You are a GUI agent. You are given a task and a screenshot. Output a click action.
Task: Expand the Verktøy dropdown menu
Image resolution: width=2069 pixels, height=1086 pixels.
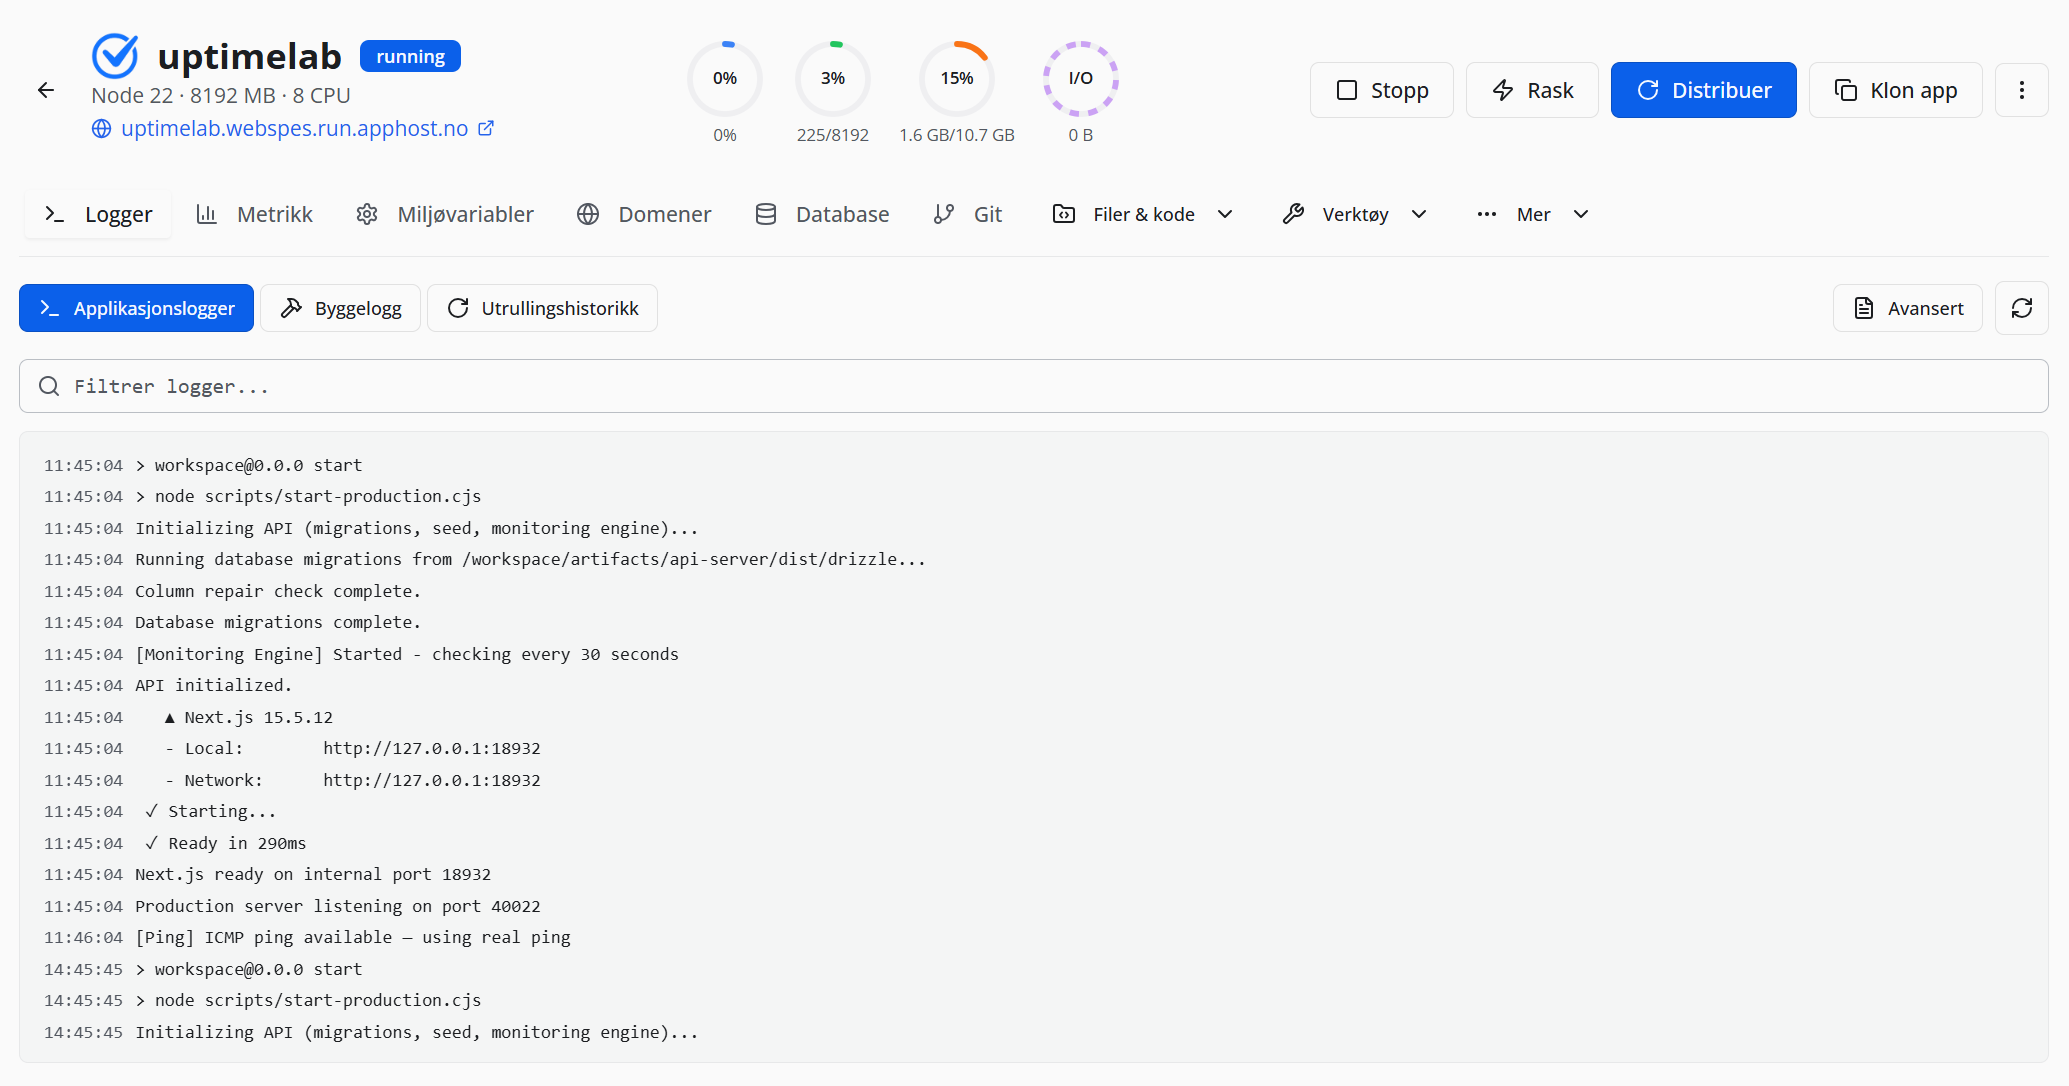(1355, 214)
